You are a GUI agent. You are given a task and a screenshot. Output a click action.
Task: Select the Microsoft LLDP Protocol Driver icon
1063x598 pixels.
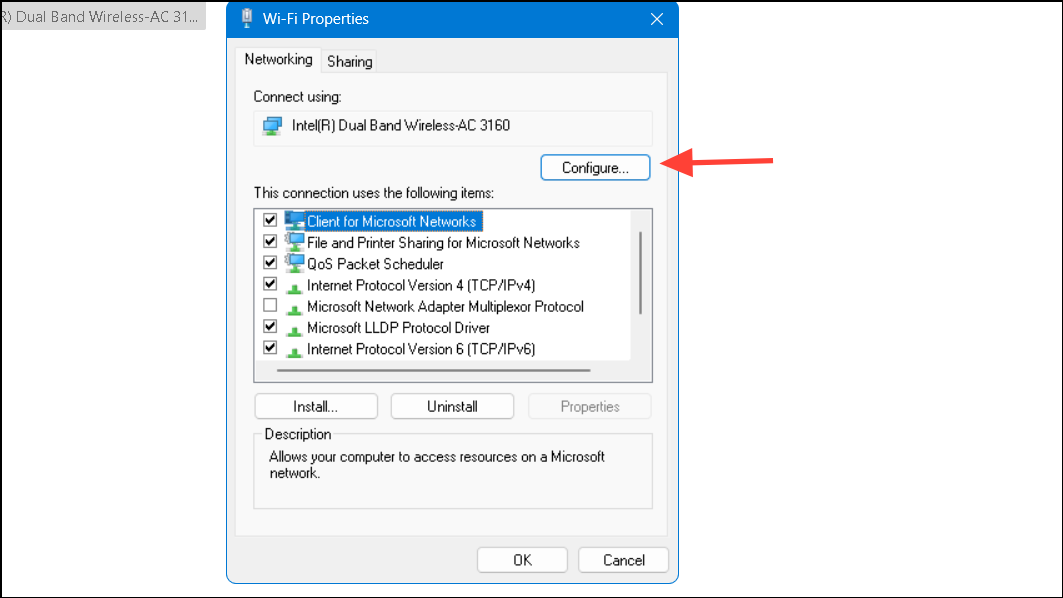point(294,328)
